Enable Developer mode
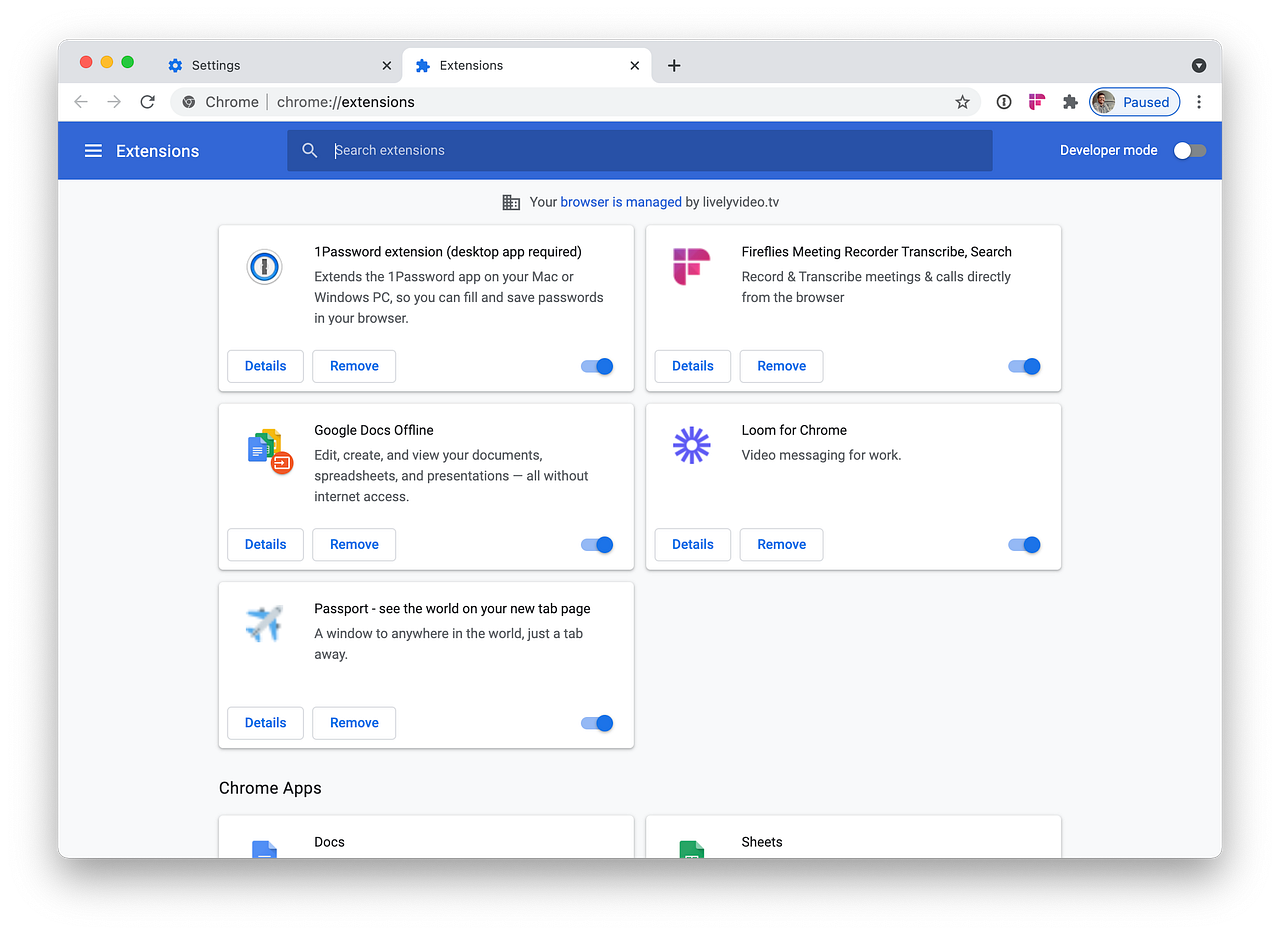Screen dimensions: 1280x935 click(x=1188, y=150)
